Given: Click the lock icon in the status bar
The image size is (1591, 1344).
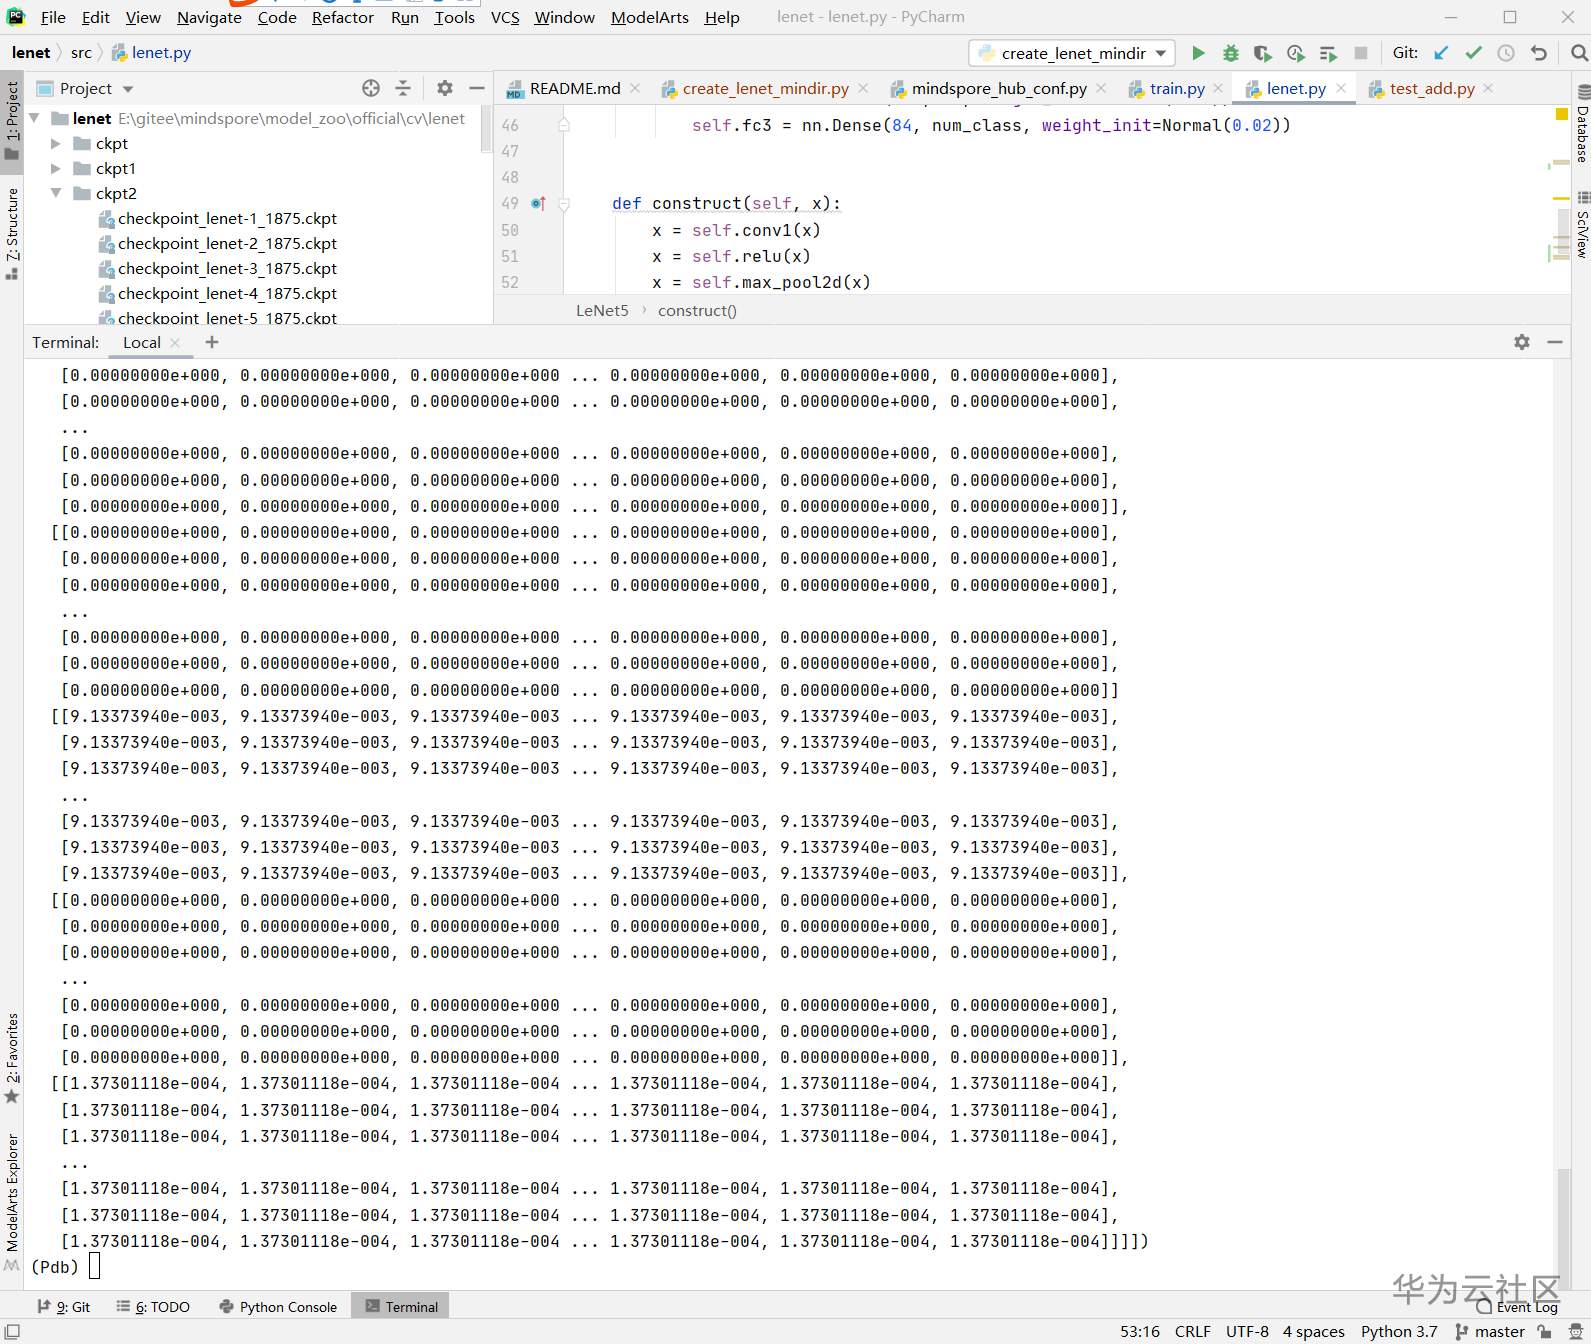Looking at the screenshot, I should (x=1545, y=1331).
